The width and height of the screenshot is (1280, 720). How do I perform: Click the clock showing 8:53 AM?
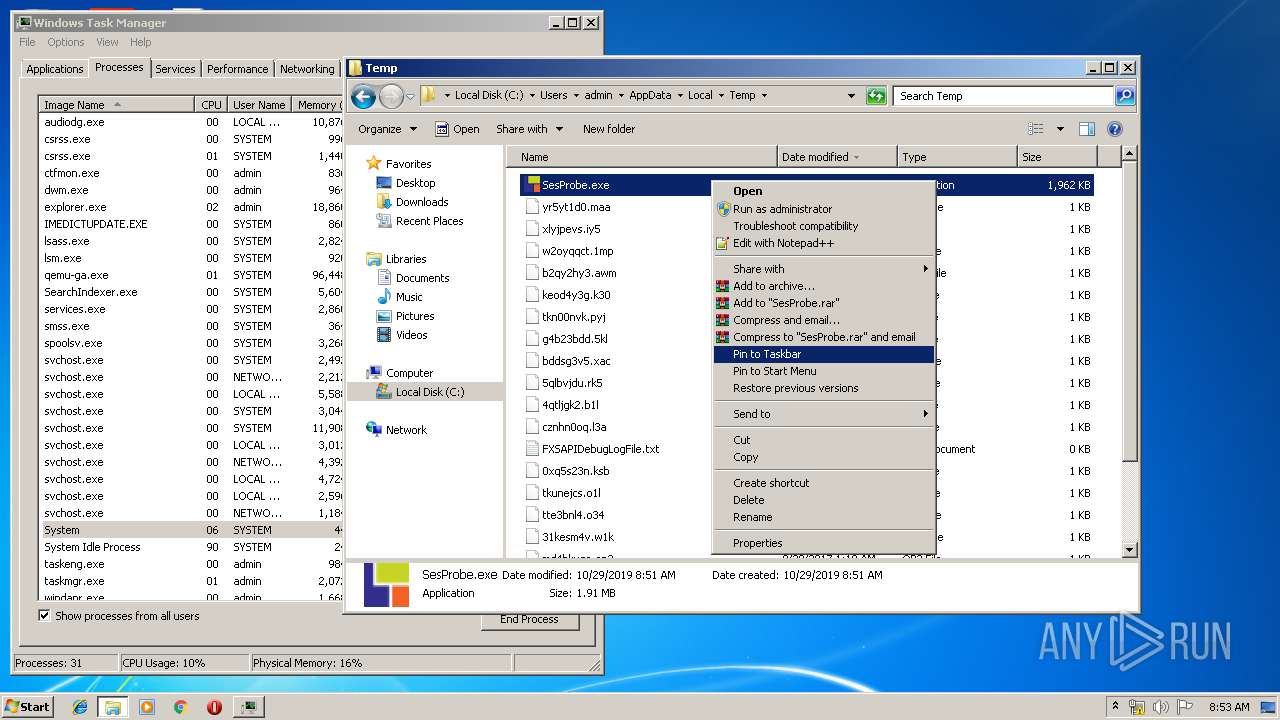point(1228,707)
